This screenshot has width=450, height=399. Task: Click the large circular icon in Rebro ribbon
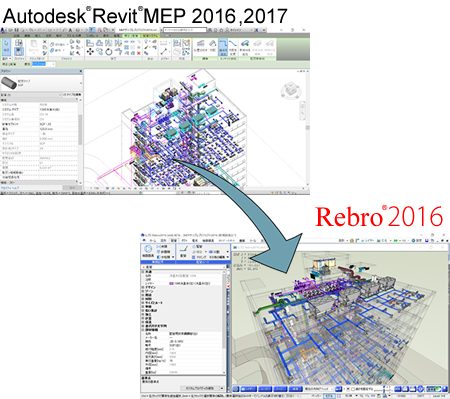[x=148, y=249]
